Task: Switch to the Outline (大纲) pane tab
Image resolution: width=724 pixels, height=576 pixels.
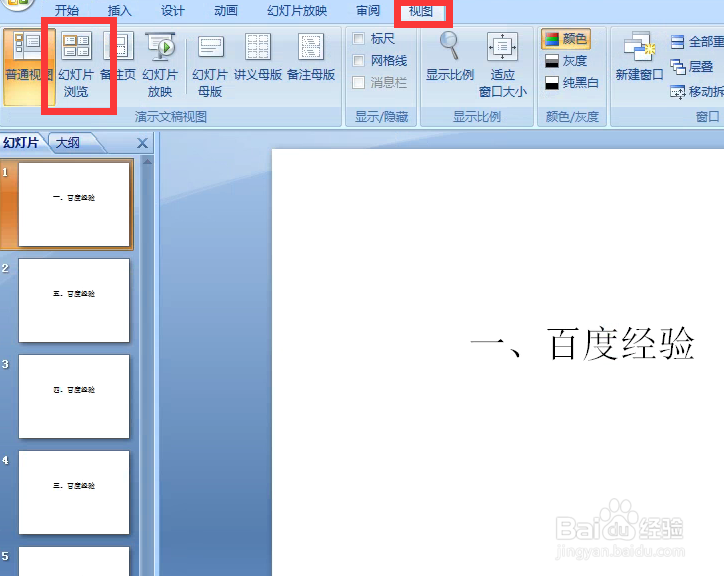Action: pos(68,143)
